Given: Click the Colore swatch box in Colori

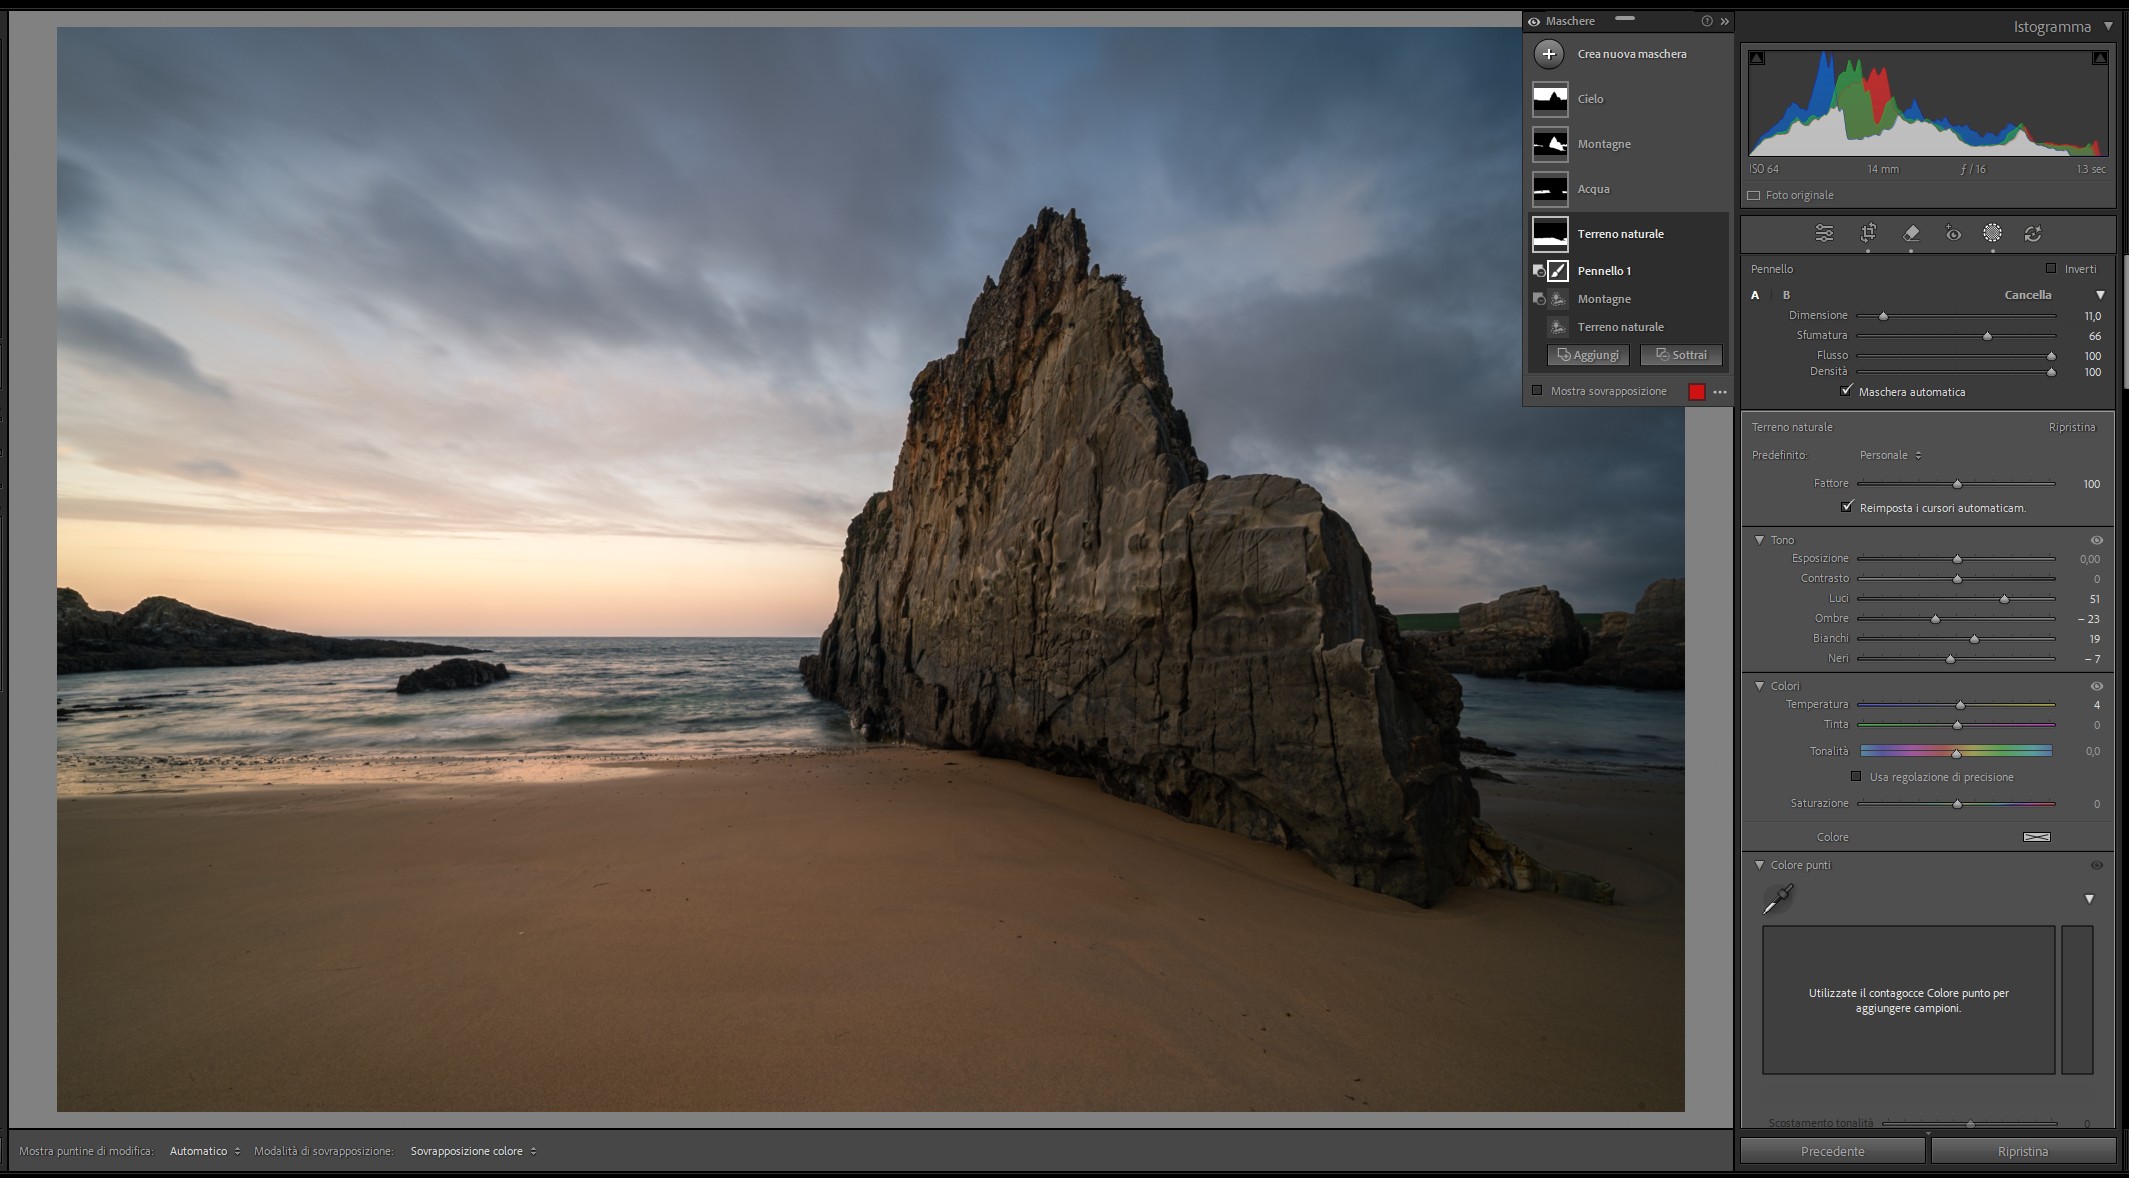Looking at the screenshot, I should click(x=2037, y=837).
